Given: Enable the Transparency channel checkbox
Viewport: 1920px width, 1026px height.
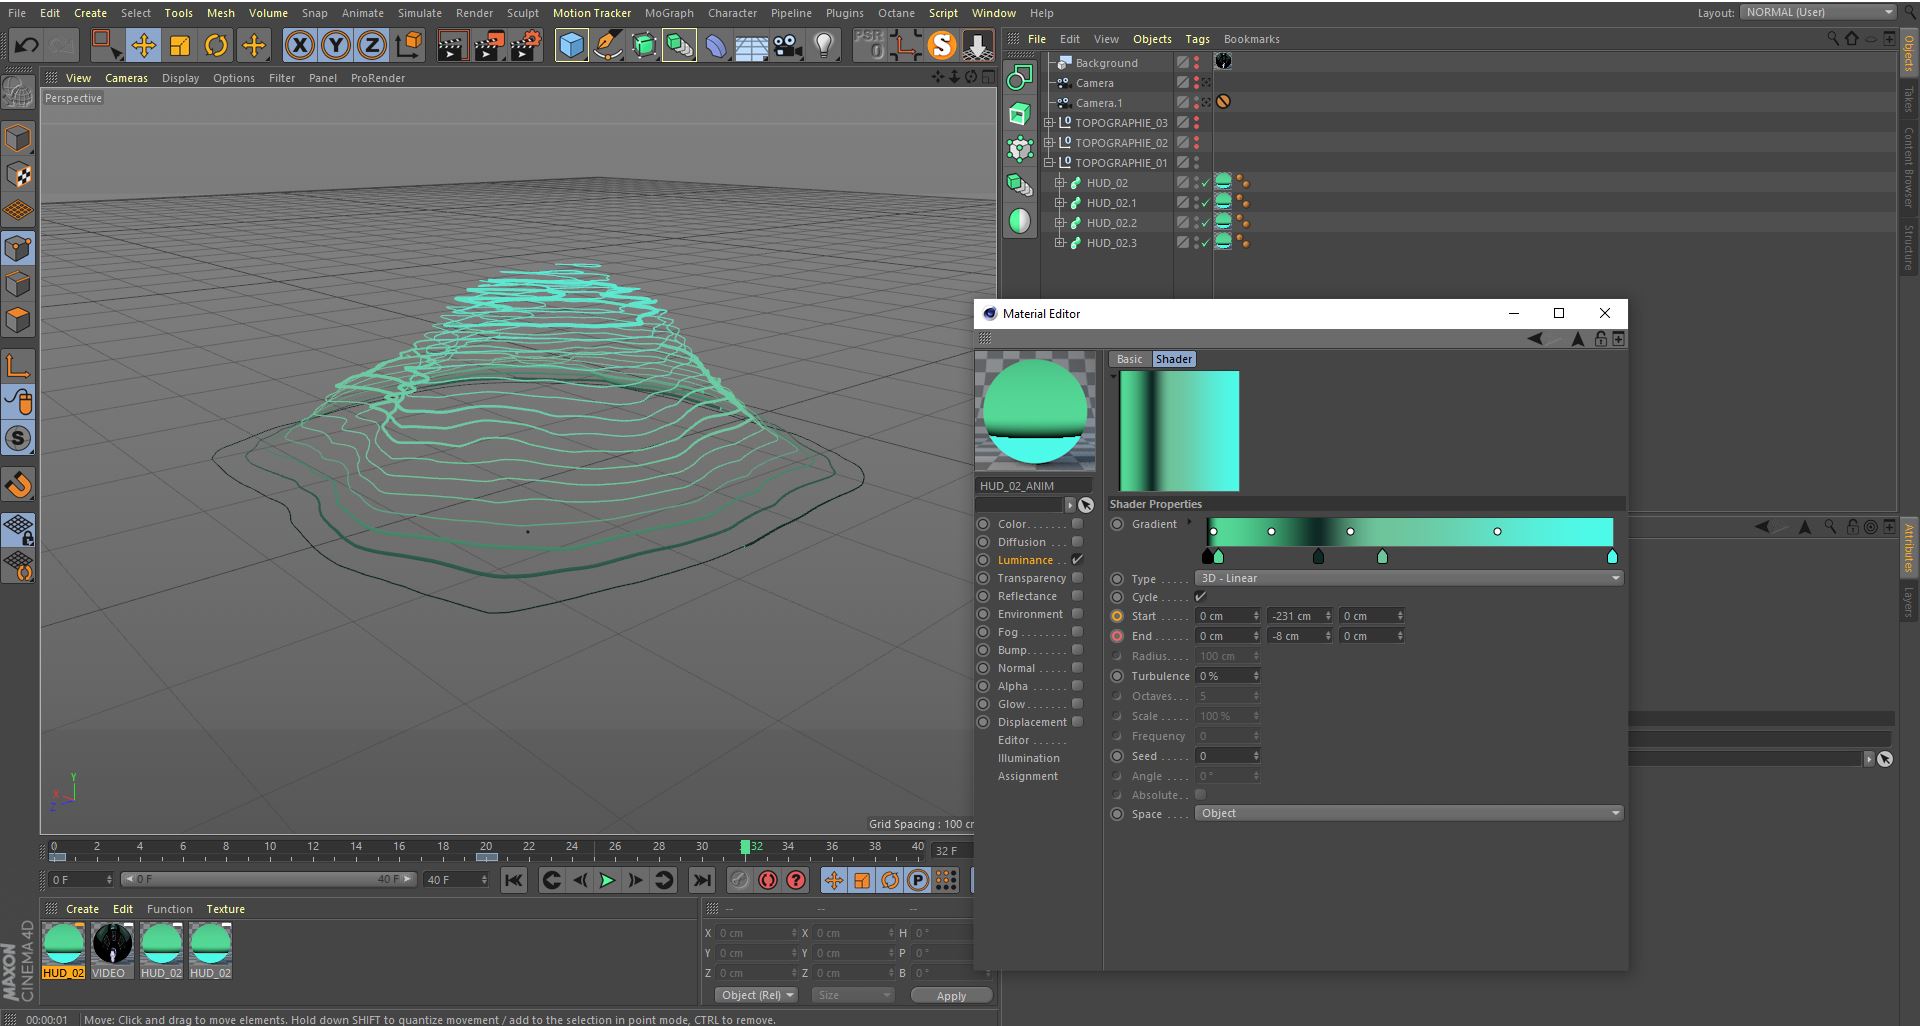Looking at the screenshot, I should 1077,578.
